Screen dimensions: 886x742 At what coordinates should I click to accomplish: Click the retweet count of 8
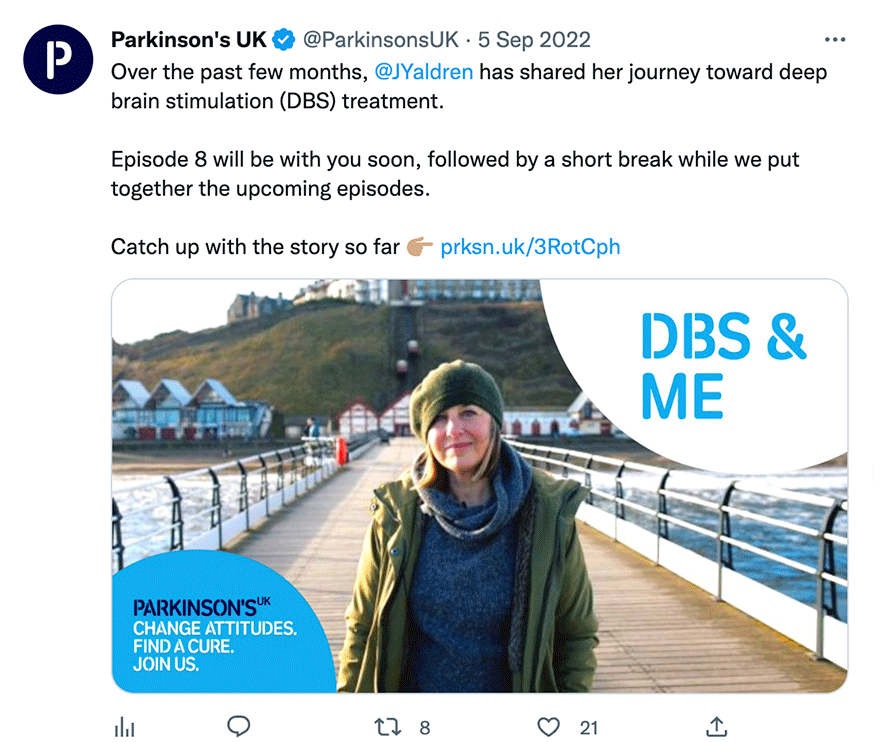424,728
